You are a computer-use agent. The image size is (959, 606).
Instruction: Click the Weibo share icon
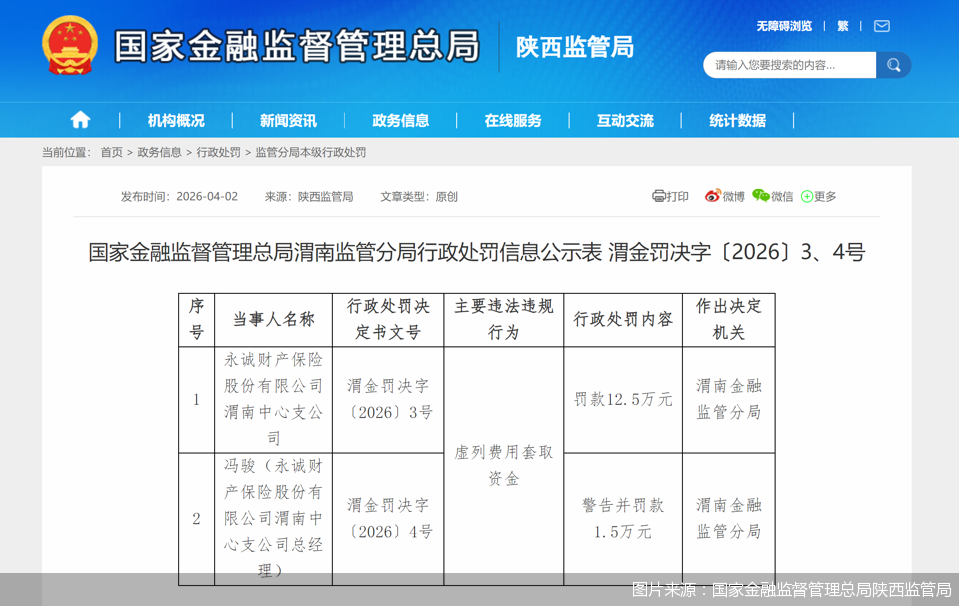pos(712,196)
